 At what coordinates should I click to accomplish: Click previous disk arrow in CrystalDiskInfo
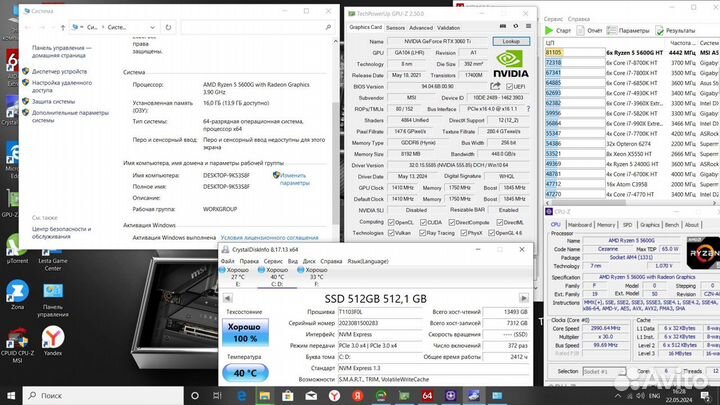click(x=227, y=298)
